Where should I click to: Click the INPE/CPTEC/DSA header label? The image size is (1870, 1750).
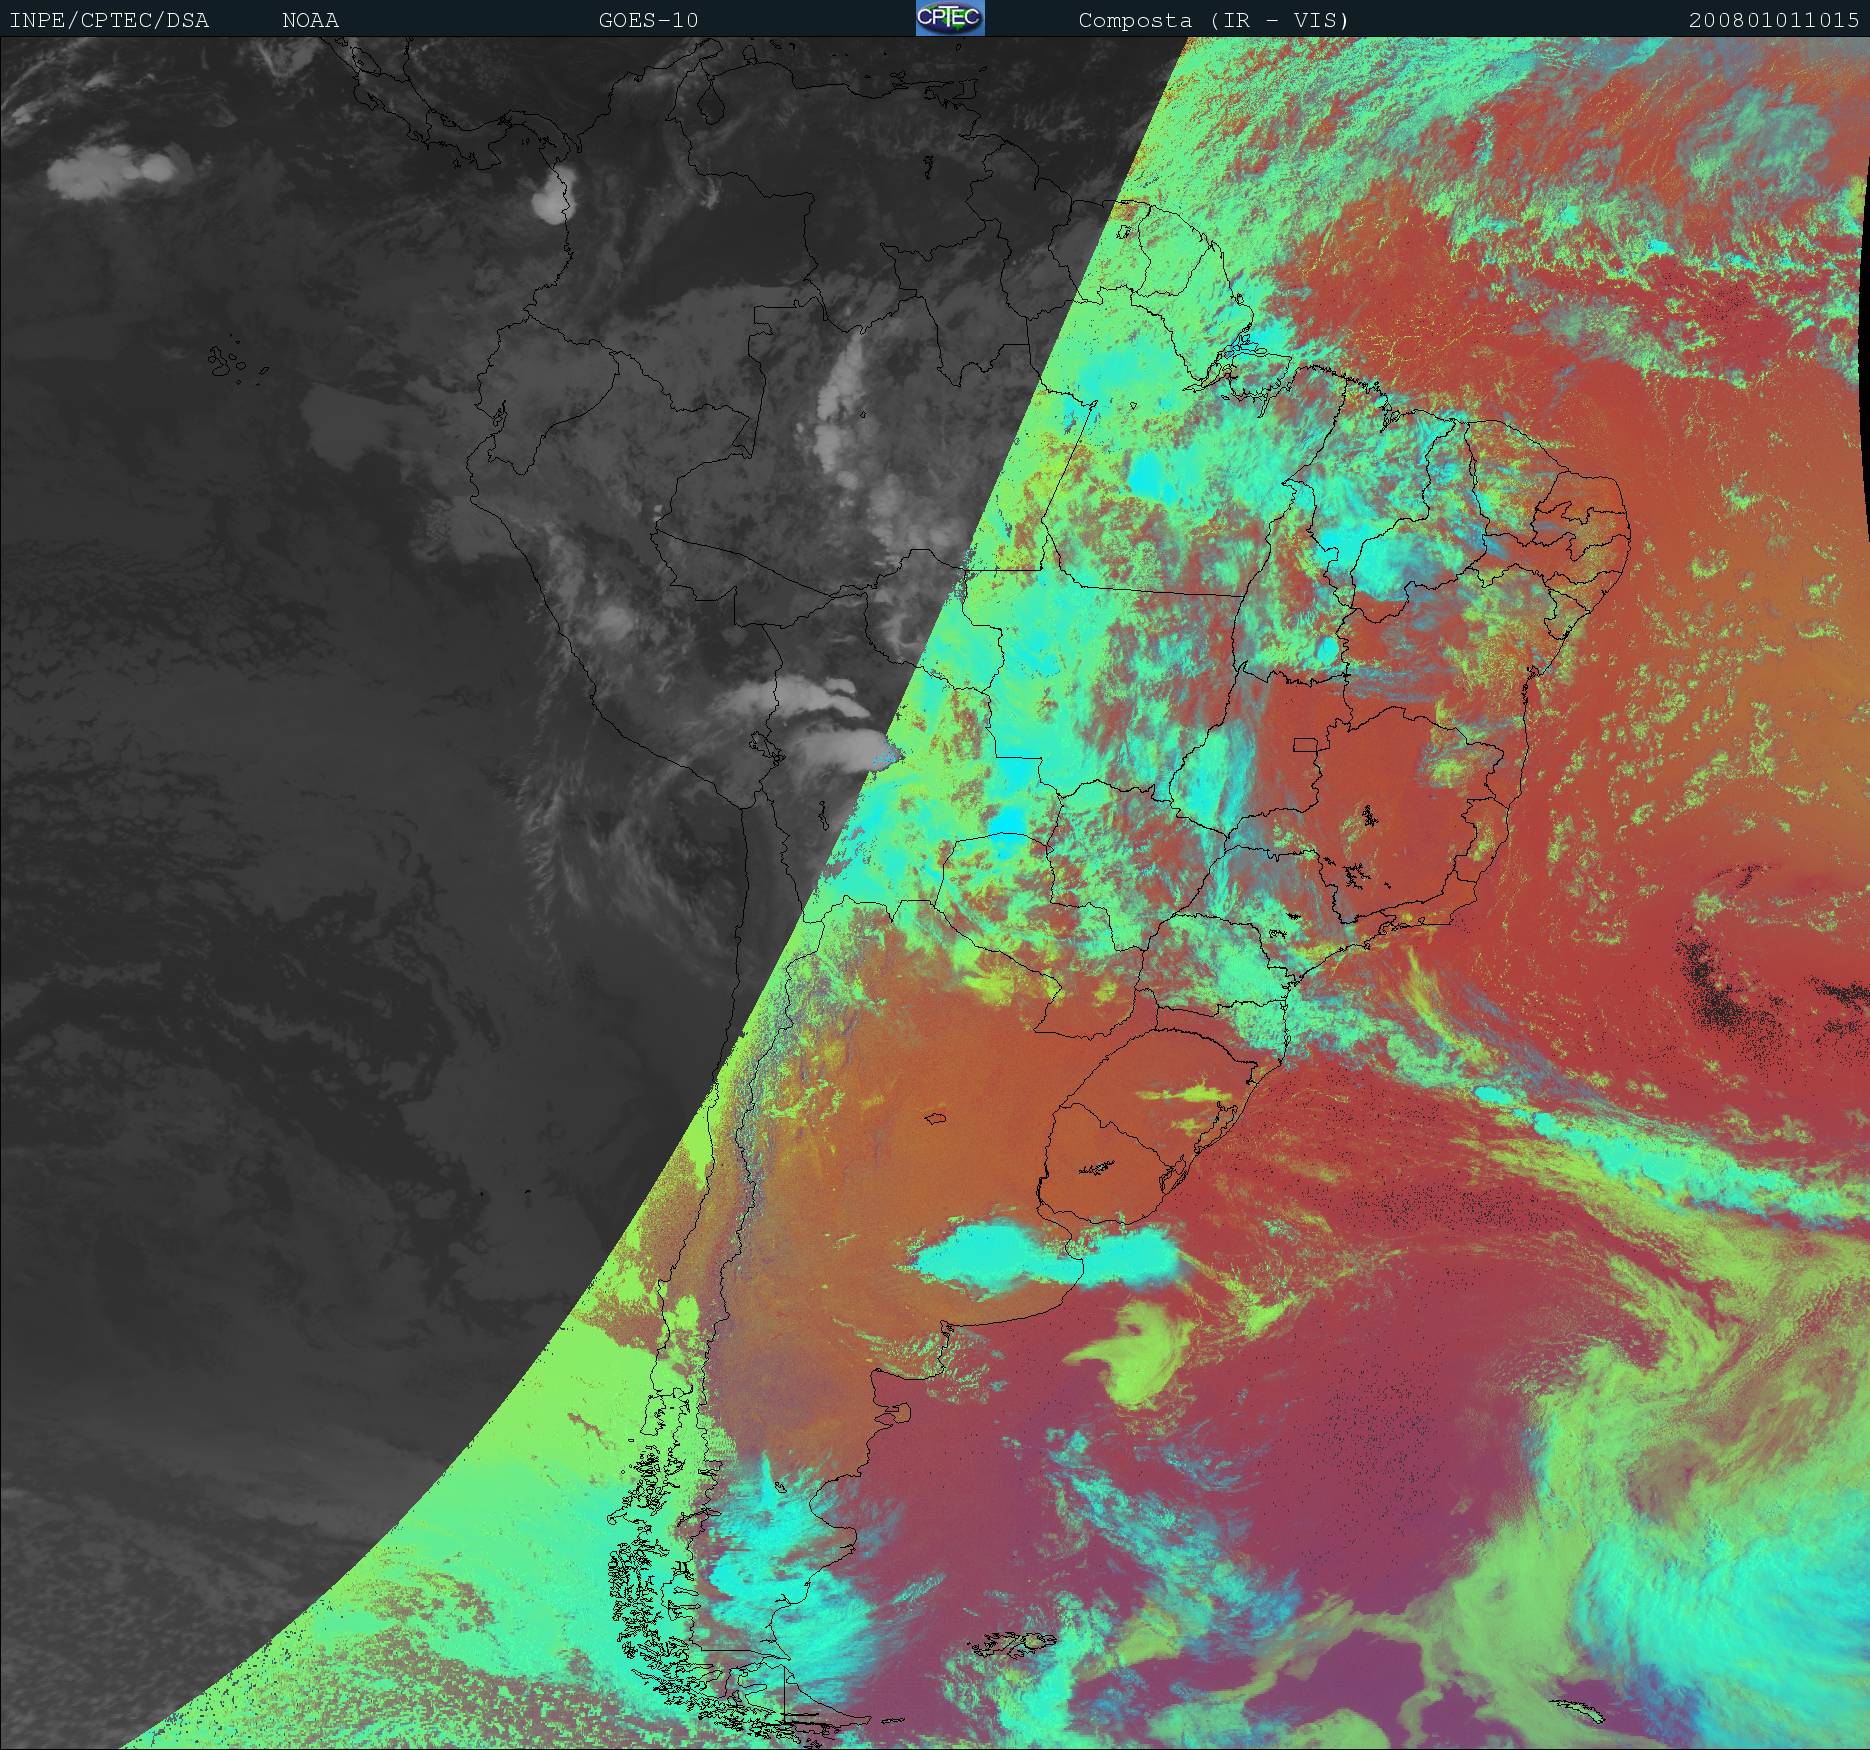pos(109,20)
